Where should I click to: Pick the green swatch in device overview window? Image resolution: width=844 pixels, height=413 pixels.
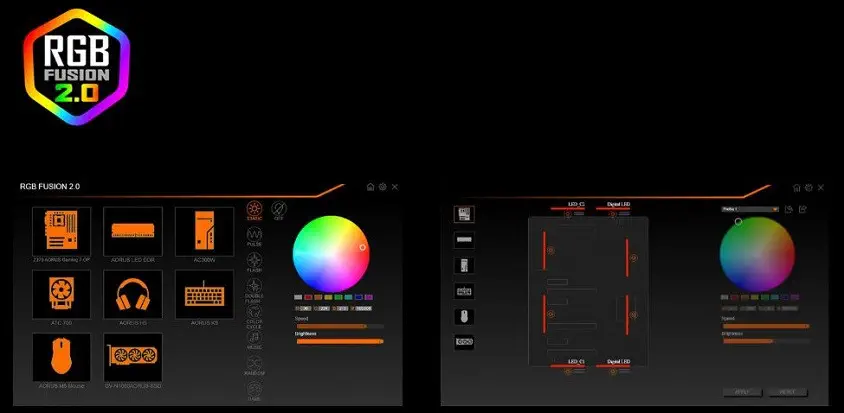pyautogui.click(x=339, y=297)
